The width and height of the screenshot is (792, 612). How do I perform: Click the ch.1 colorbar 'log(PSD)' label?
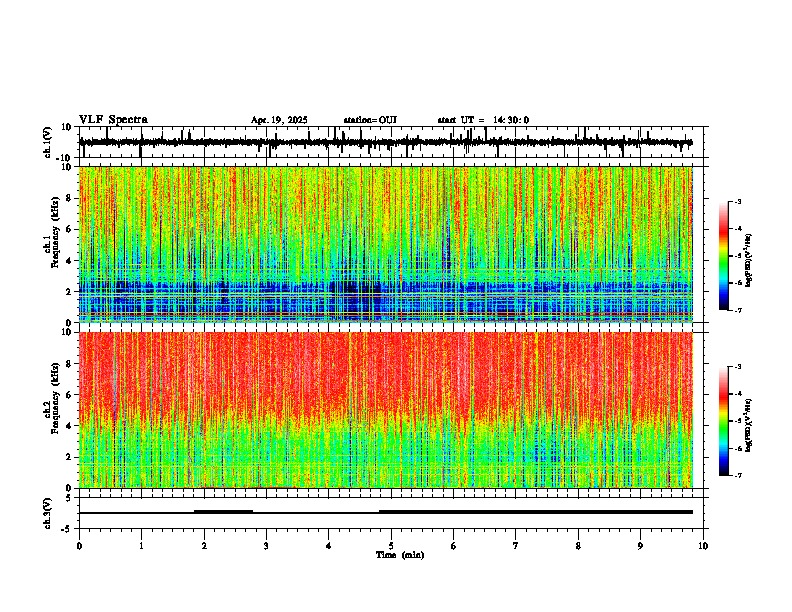coord(749,261)
